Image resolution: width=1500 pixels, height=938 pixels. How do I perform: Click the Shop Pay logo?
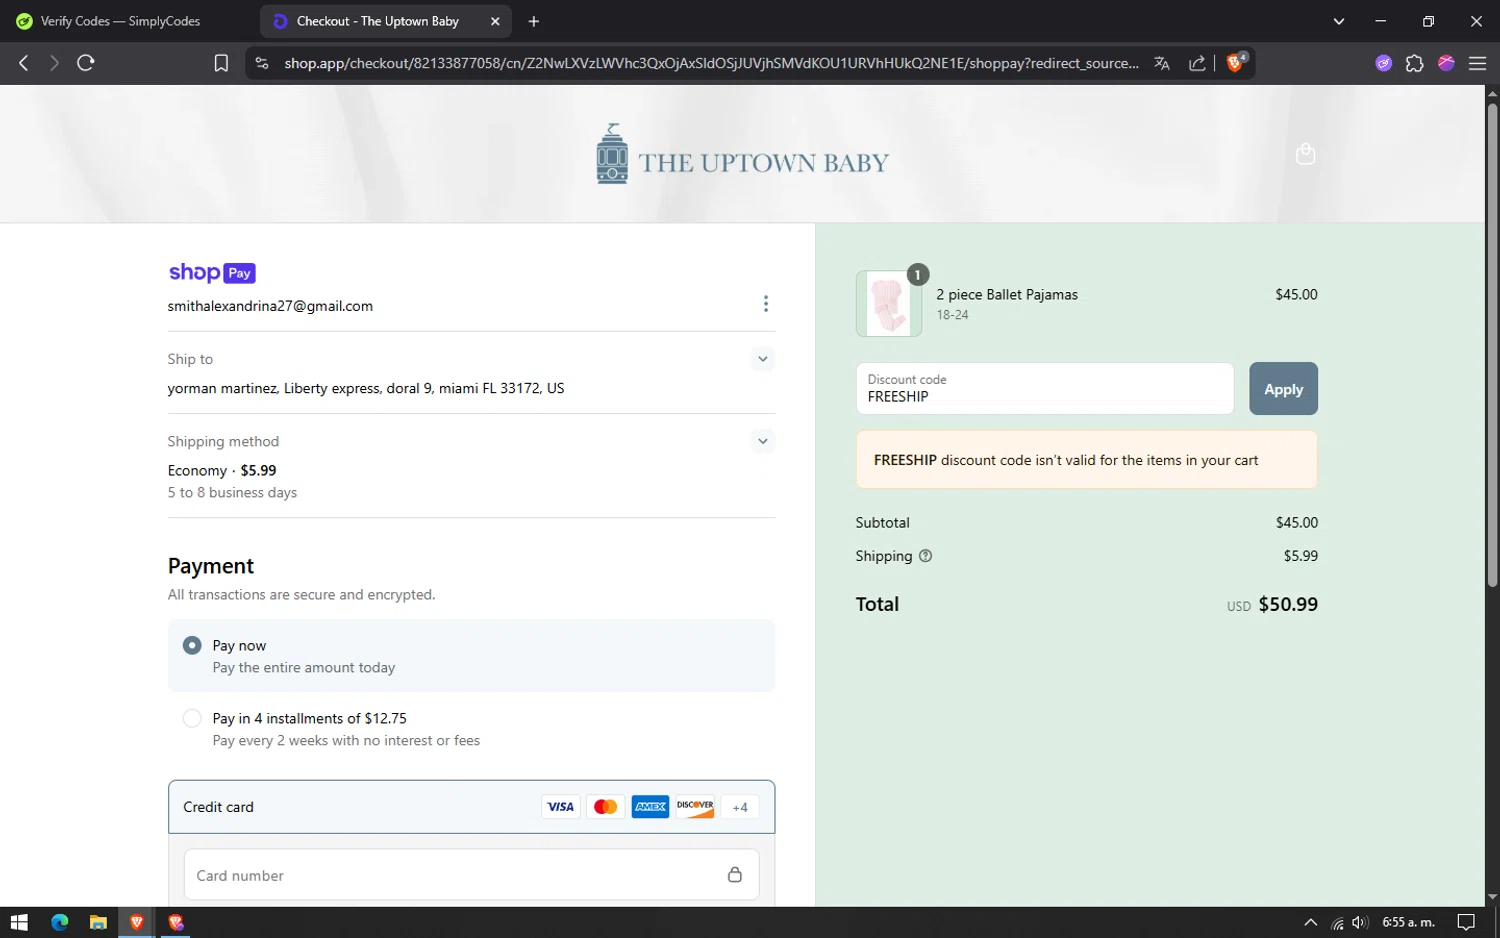pos(212,273)
